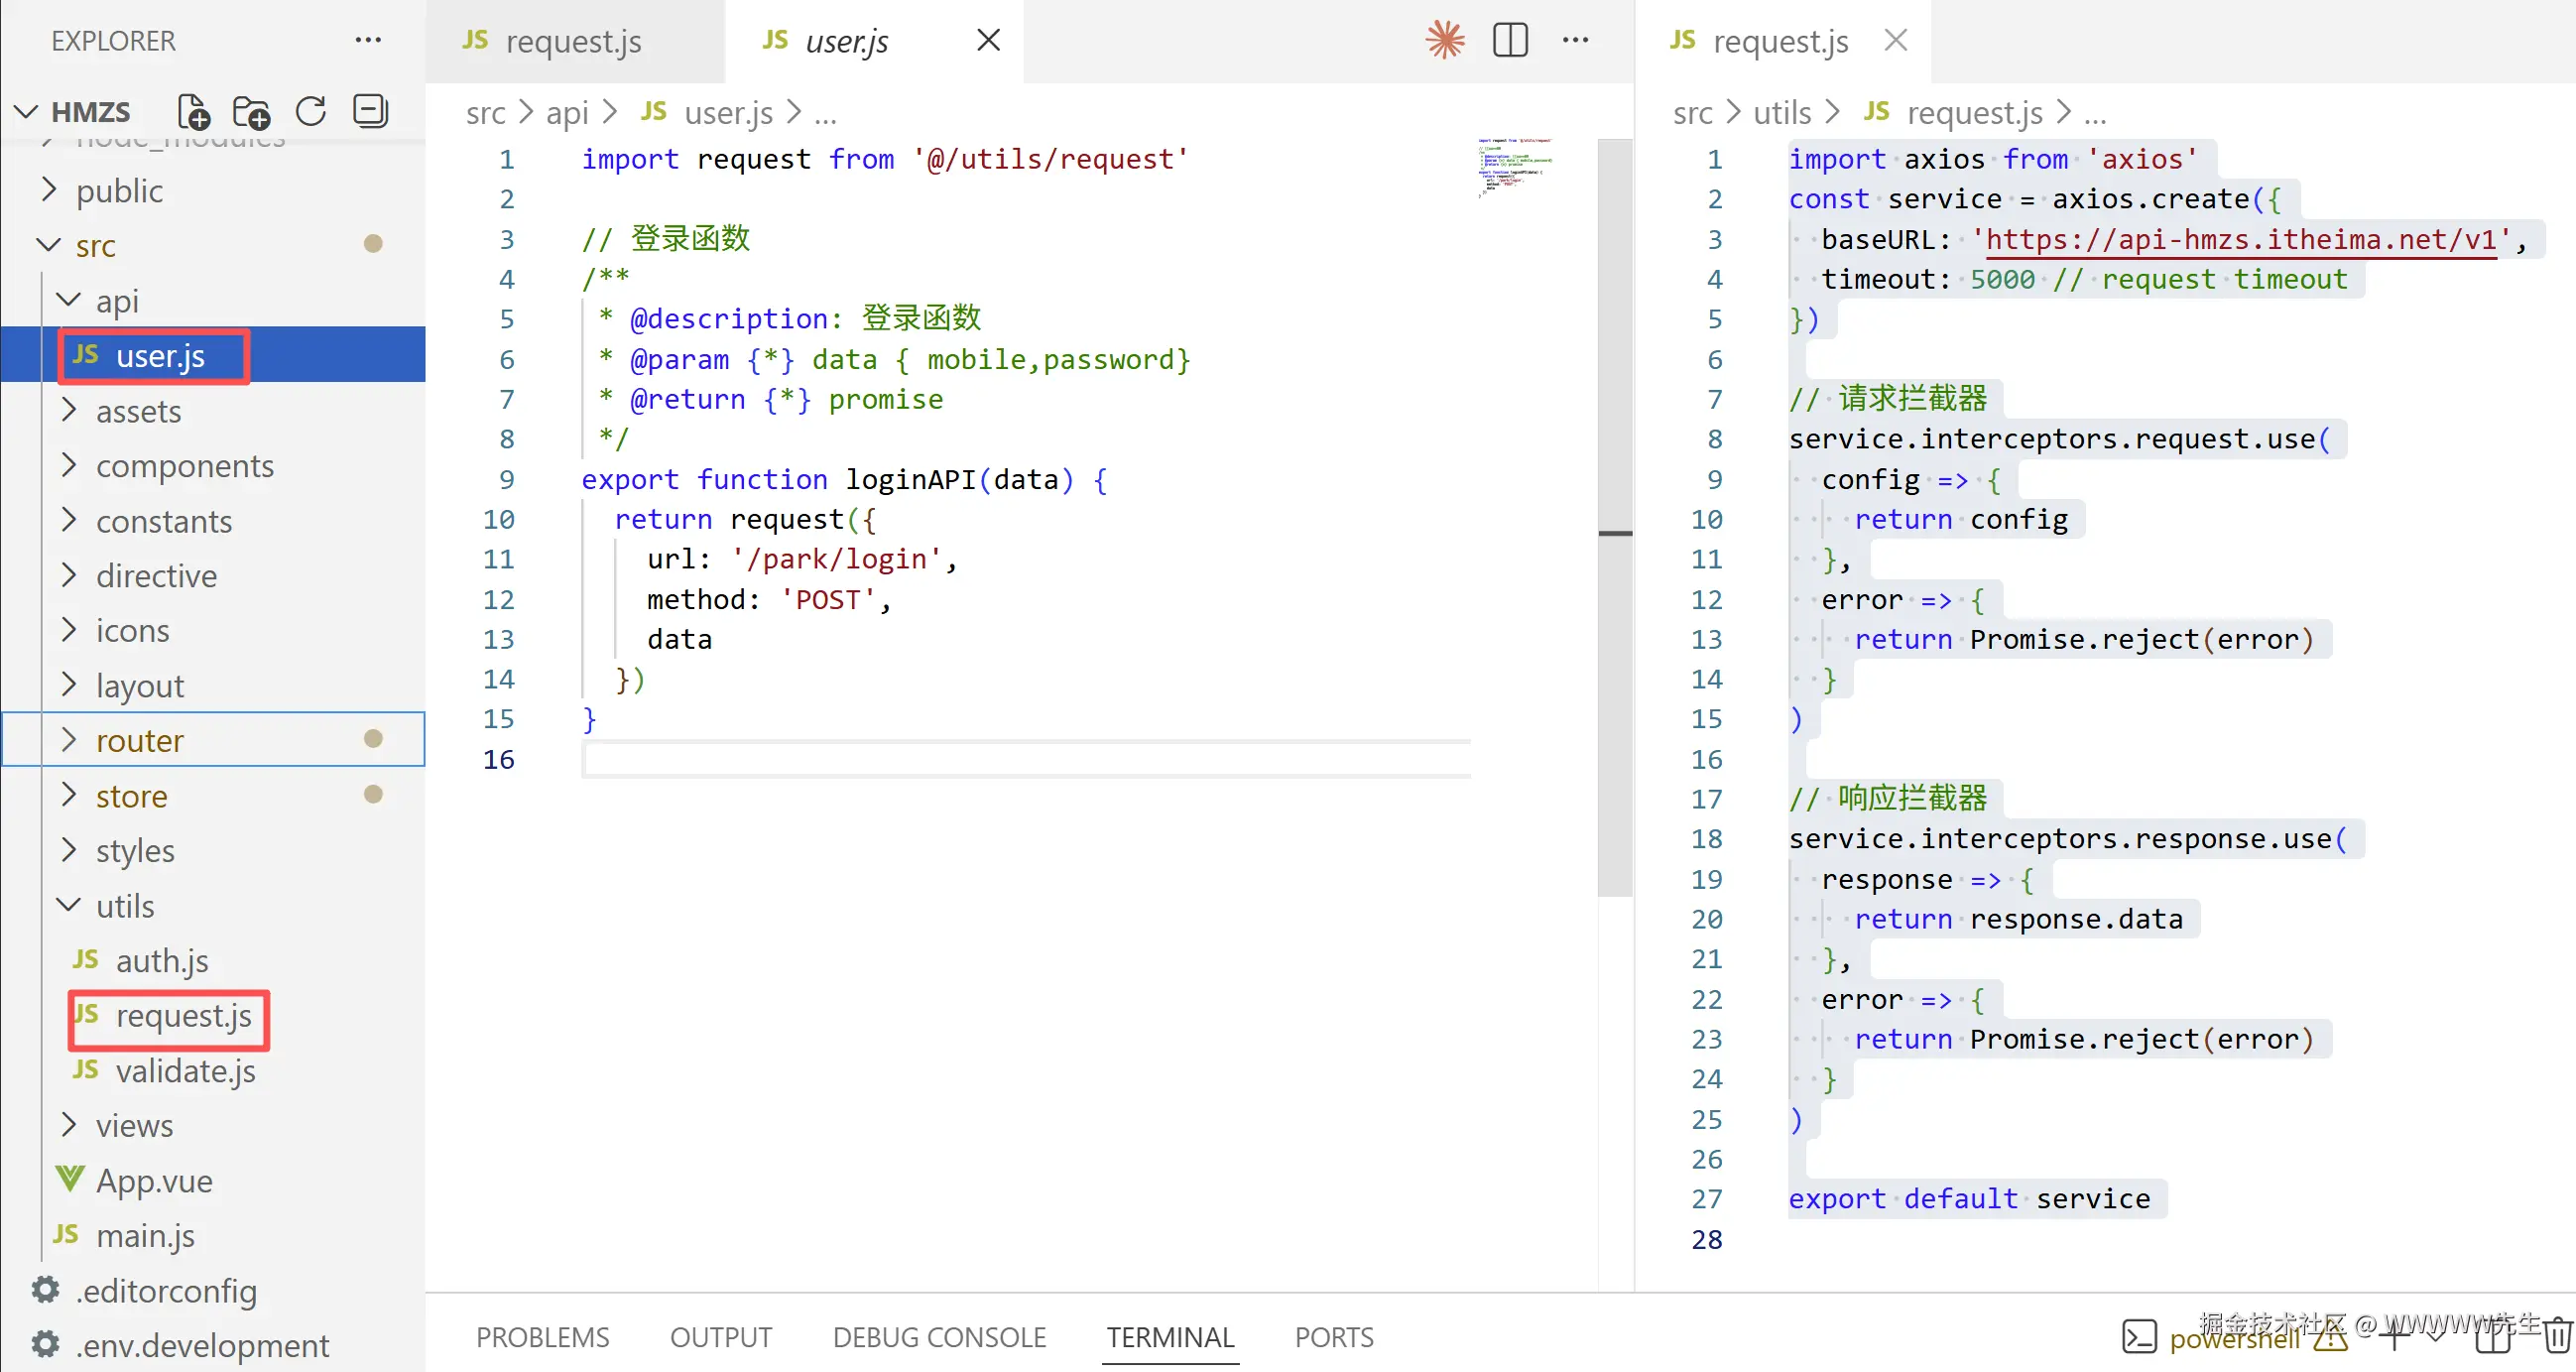This screenshot has width=2576, height=1372.
Task: Expand the components folder
Action: (x=68, y=465)
